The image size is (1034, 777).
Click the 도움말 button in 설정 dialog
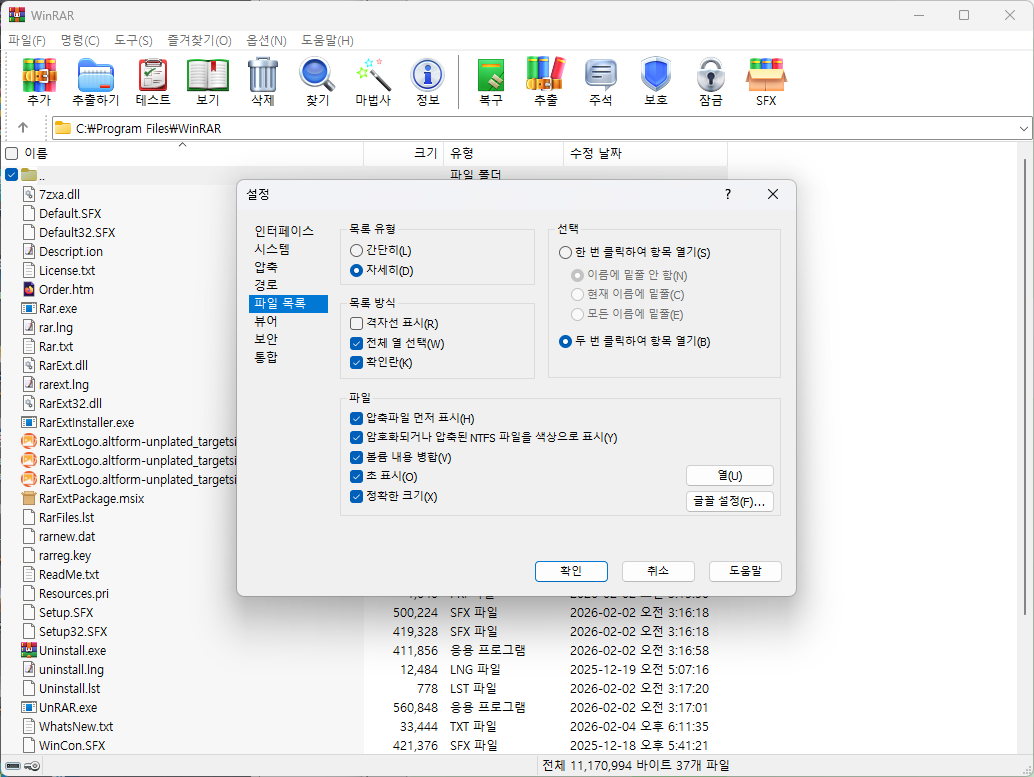pos(745,571)
